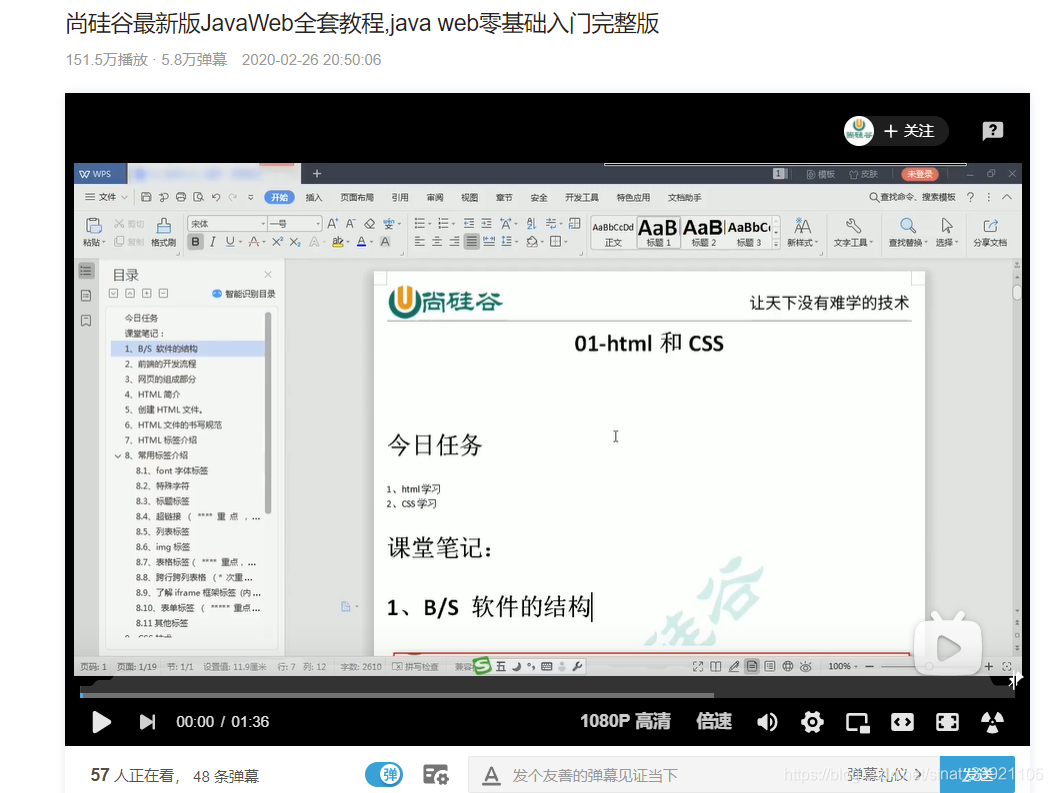Select the 开始 ribbon tab
Image resolution: width=1053 pixels, height=793 pixels.
(279, 197)
